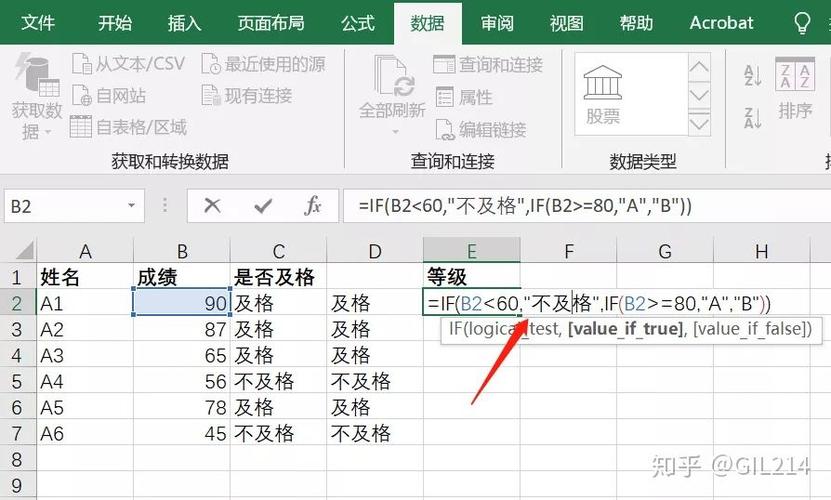Click 现有连接 button
The image size is (831, 500).
(x=247, y=95)
